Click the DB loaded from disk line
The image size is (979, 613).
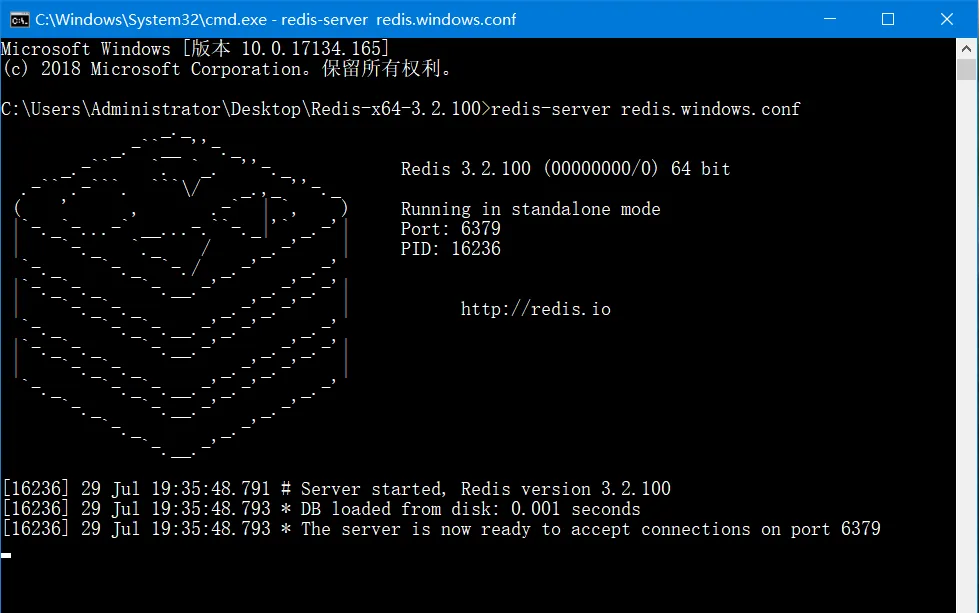pos(321,509)
